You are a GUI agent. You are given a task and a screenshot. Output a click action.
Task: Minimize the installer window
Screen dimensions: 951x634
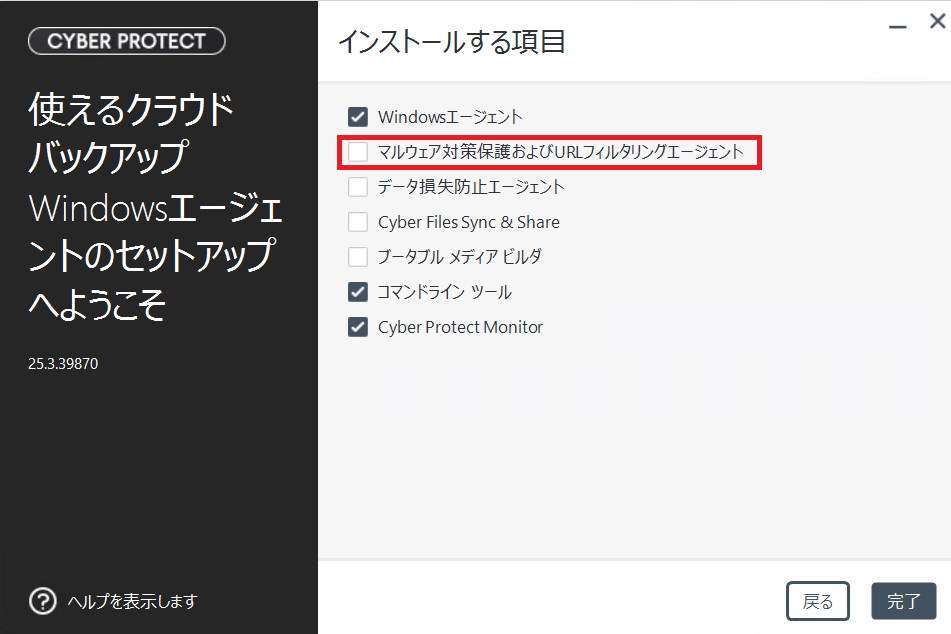[898, 27]
